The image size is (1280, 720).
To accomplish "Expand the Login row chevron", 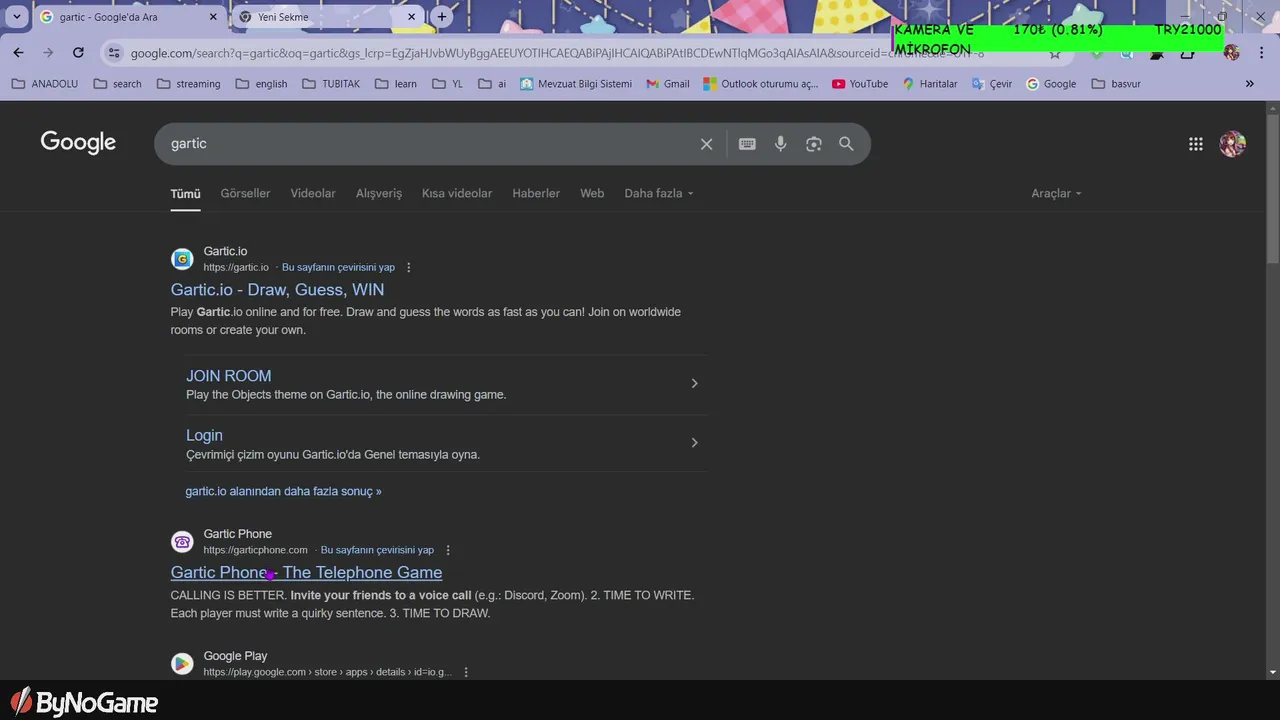I will click(x=694, y=443).
